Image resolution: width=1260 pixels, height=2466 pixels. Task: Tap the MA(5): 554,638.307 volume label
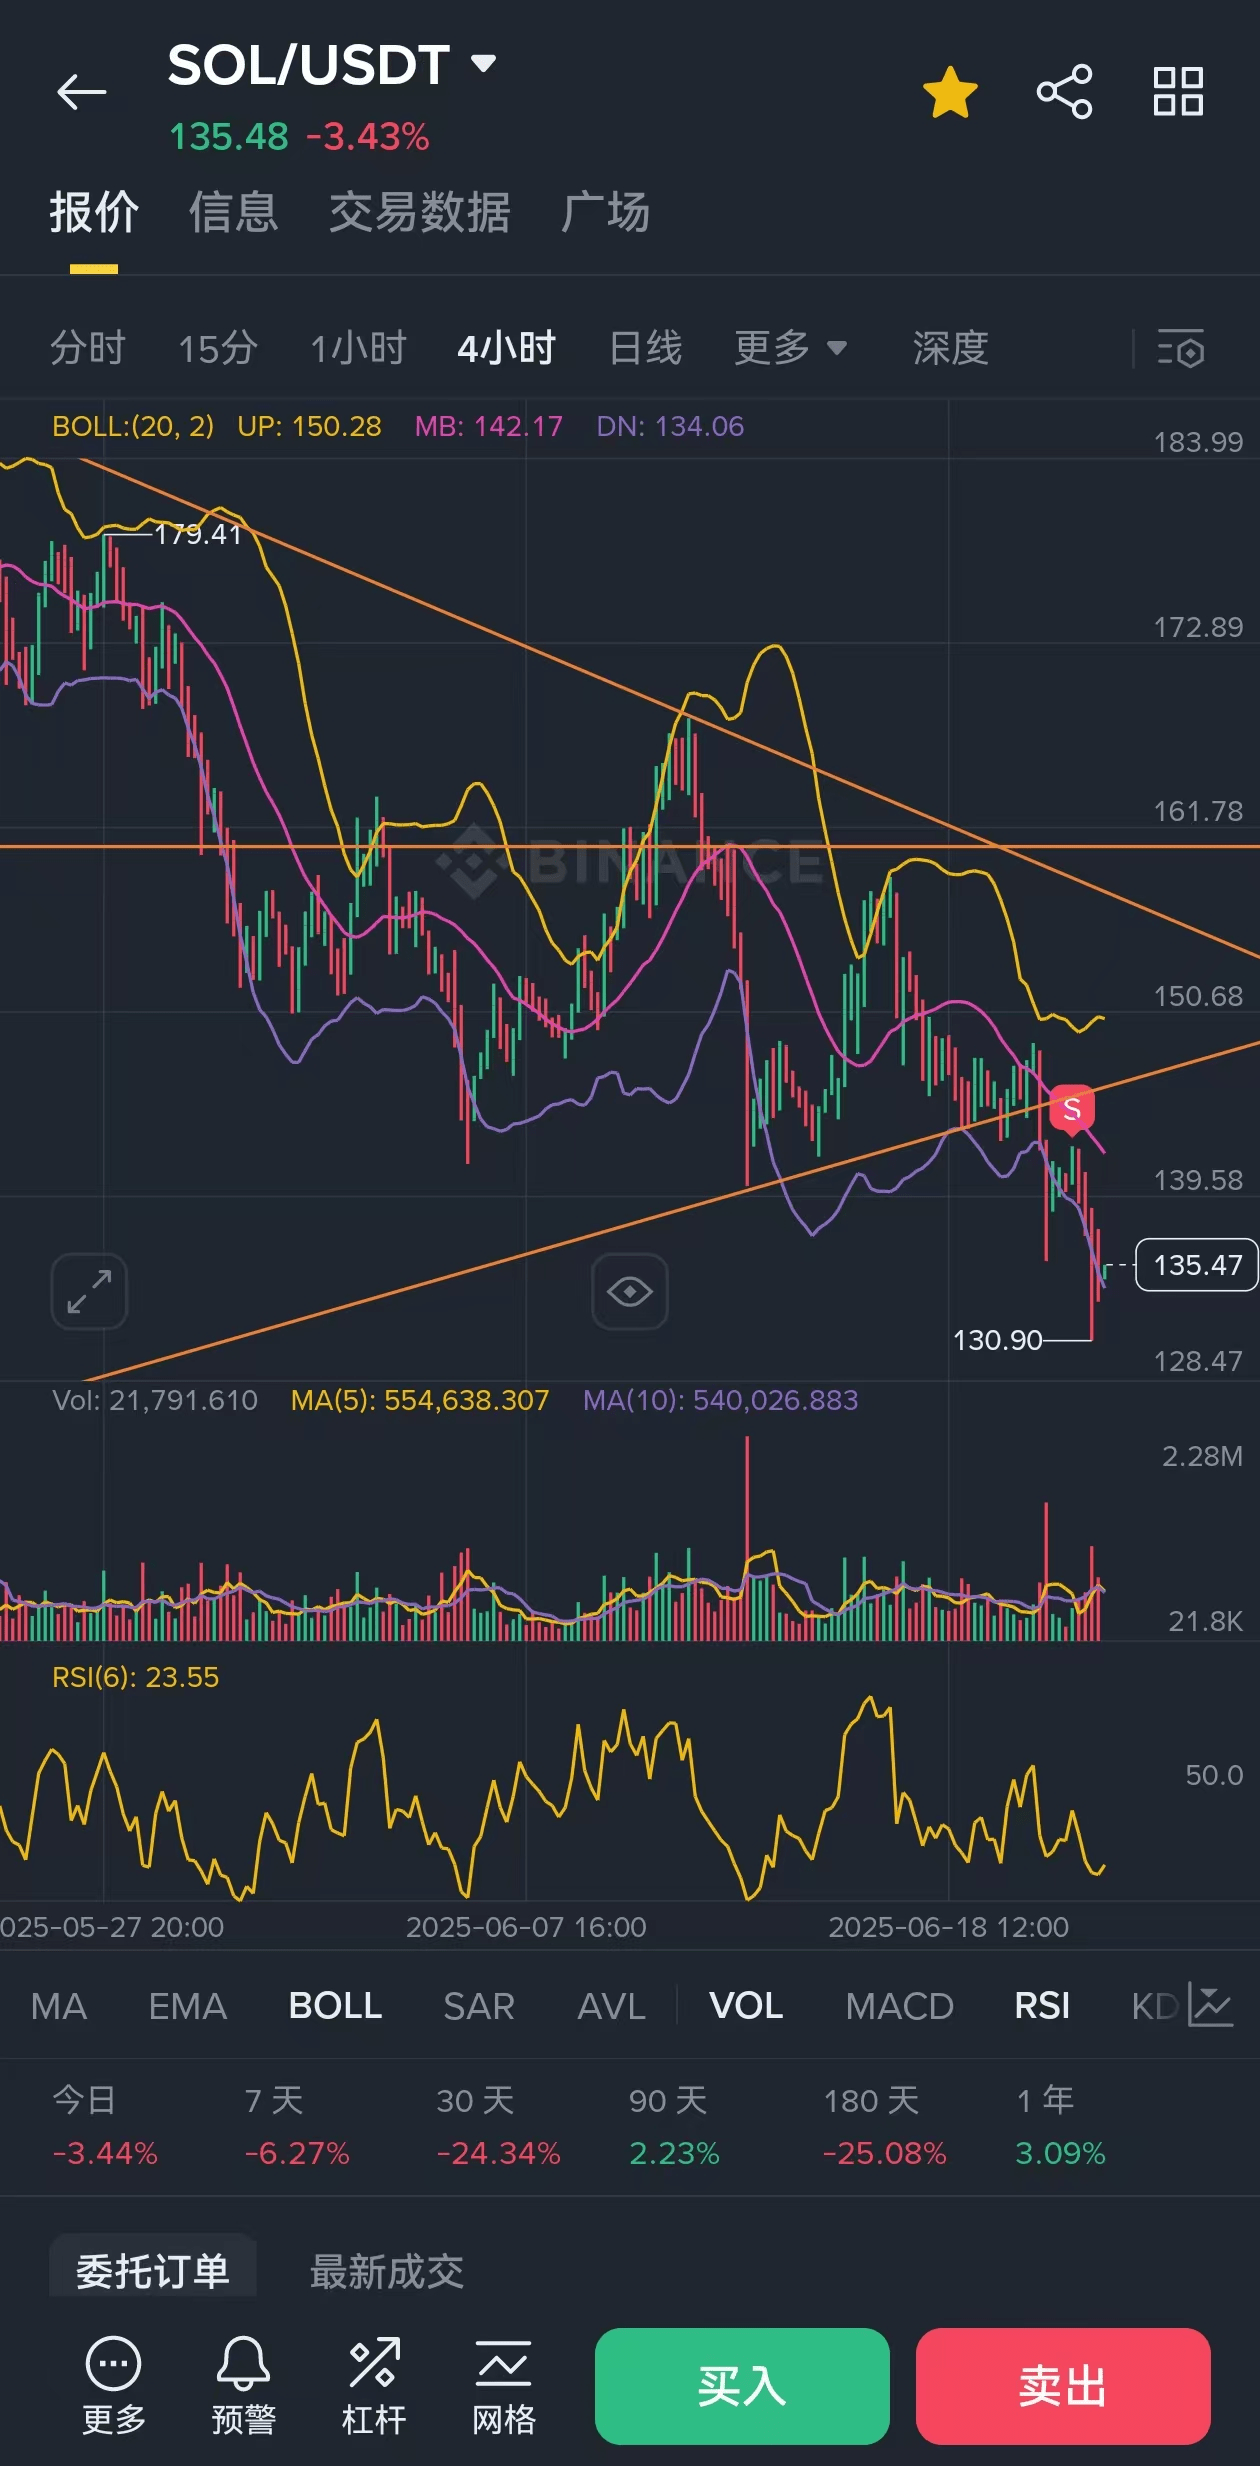(420, 1400)
